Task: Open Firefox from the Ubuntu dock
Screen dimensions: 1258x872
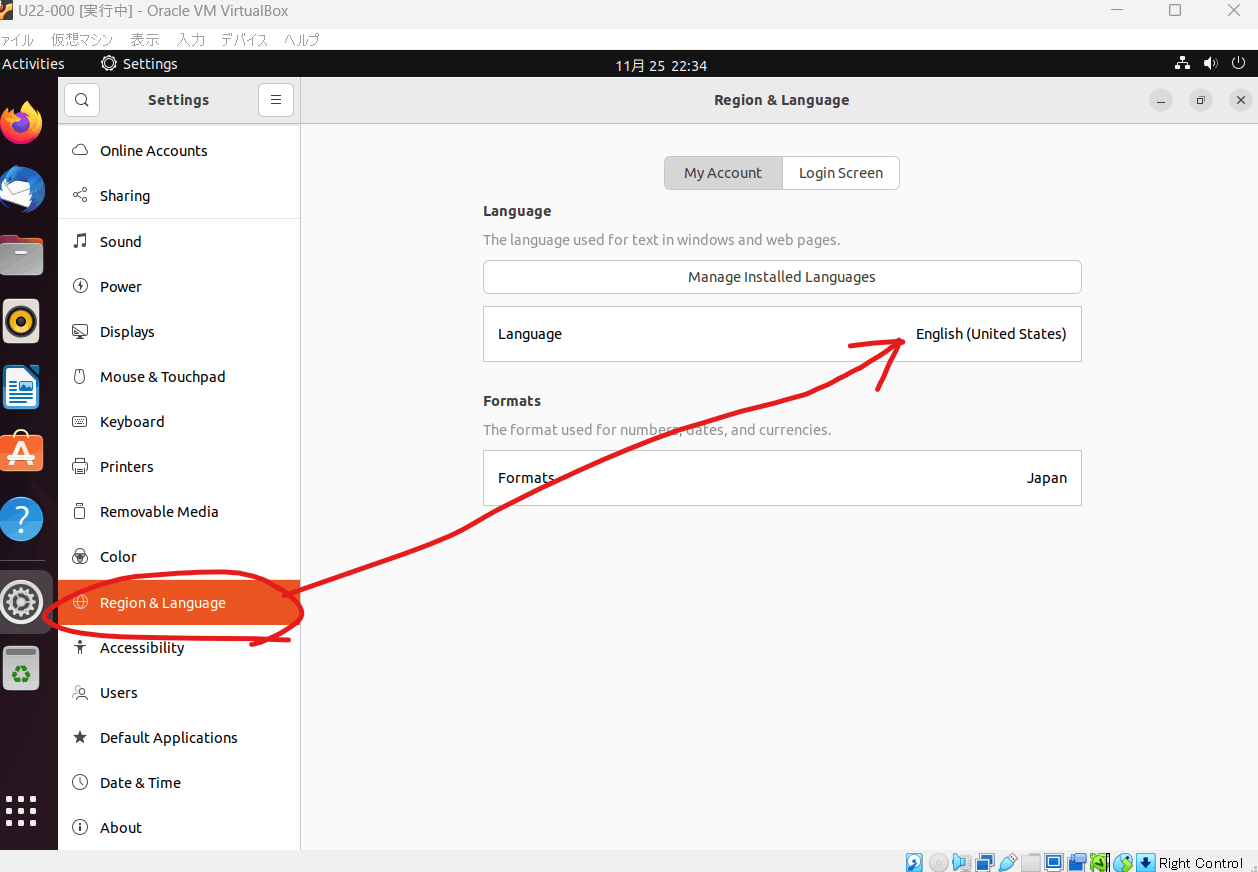Action: pos(21,123)
